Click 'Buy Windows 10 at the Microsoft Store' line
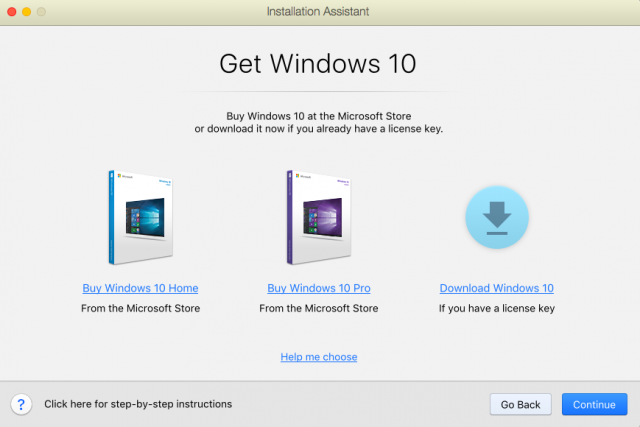Image resolution: width=640 pixels, height=427 pixels. pyautogui.click(x=319, y=116)
